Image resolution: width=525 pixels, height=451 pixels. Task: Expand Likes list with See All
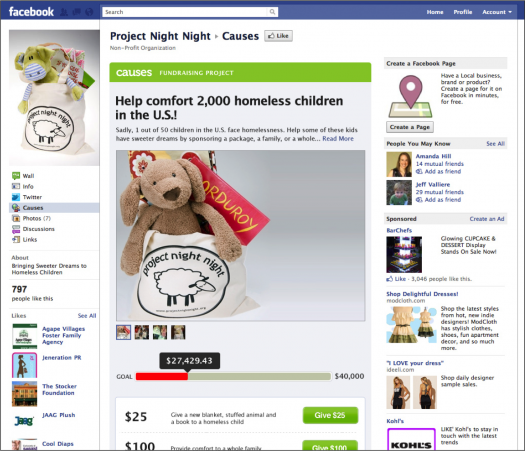tap(87, 316)
